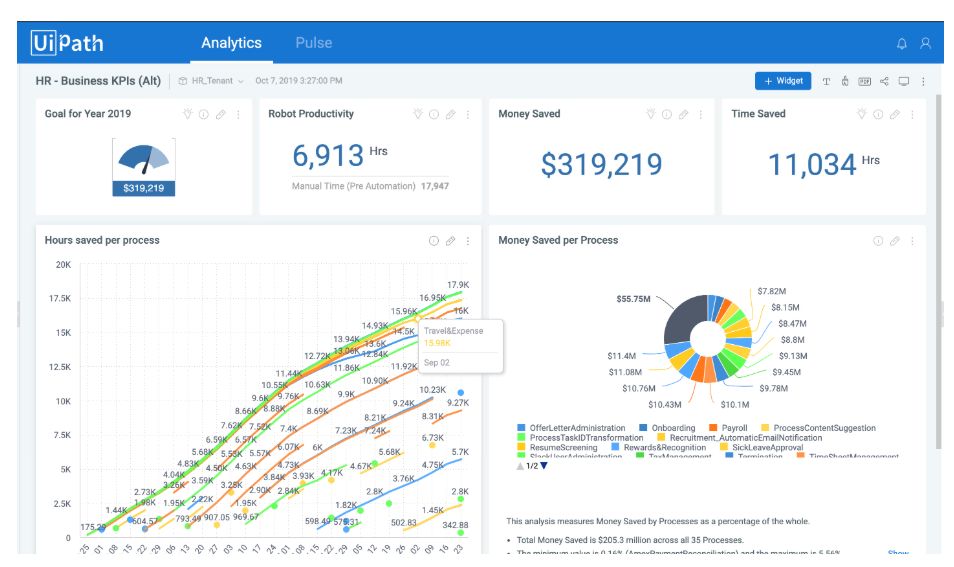Click the dark $55.75M pie slice
This screenshot has height=567, width=954.
pos(683,320)
